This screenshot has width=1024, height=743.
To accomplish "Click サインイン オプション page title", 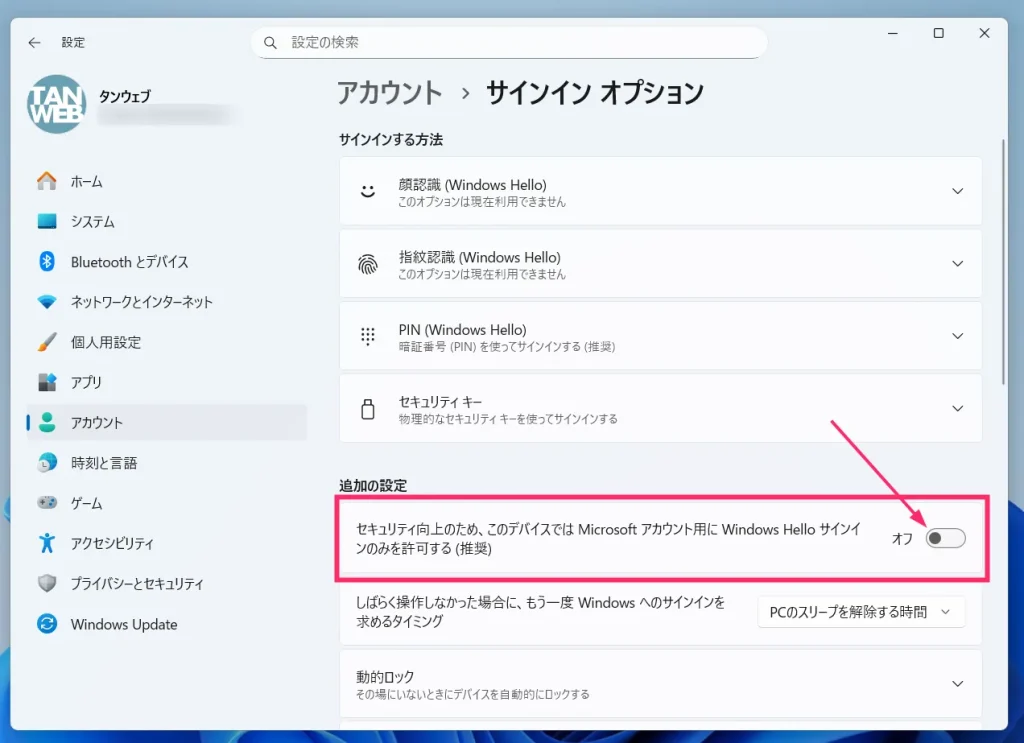I will coord(595,92).
